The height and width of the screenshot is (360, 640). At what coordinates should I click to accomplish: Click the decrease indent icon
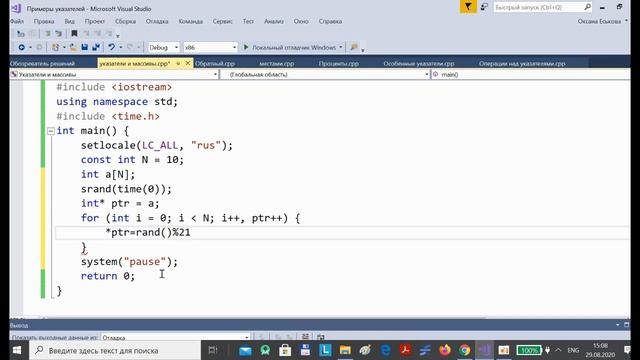47,33
